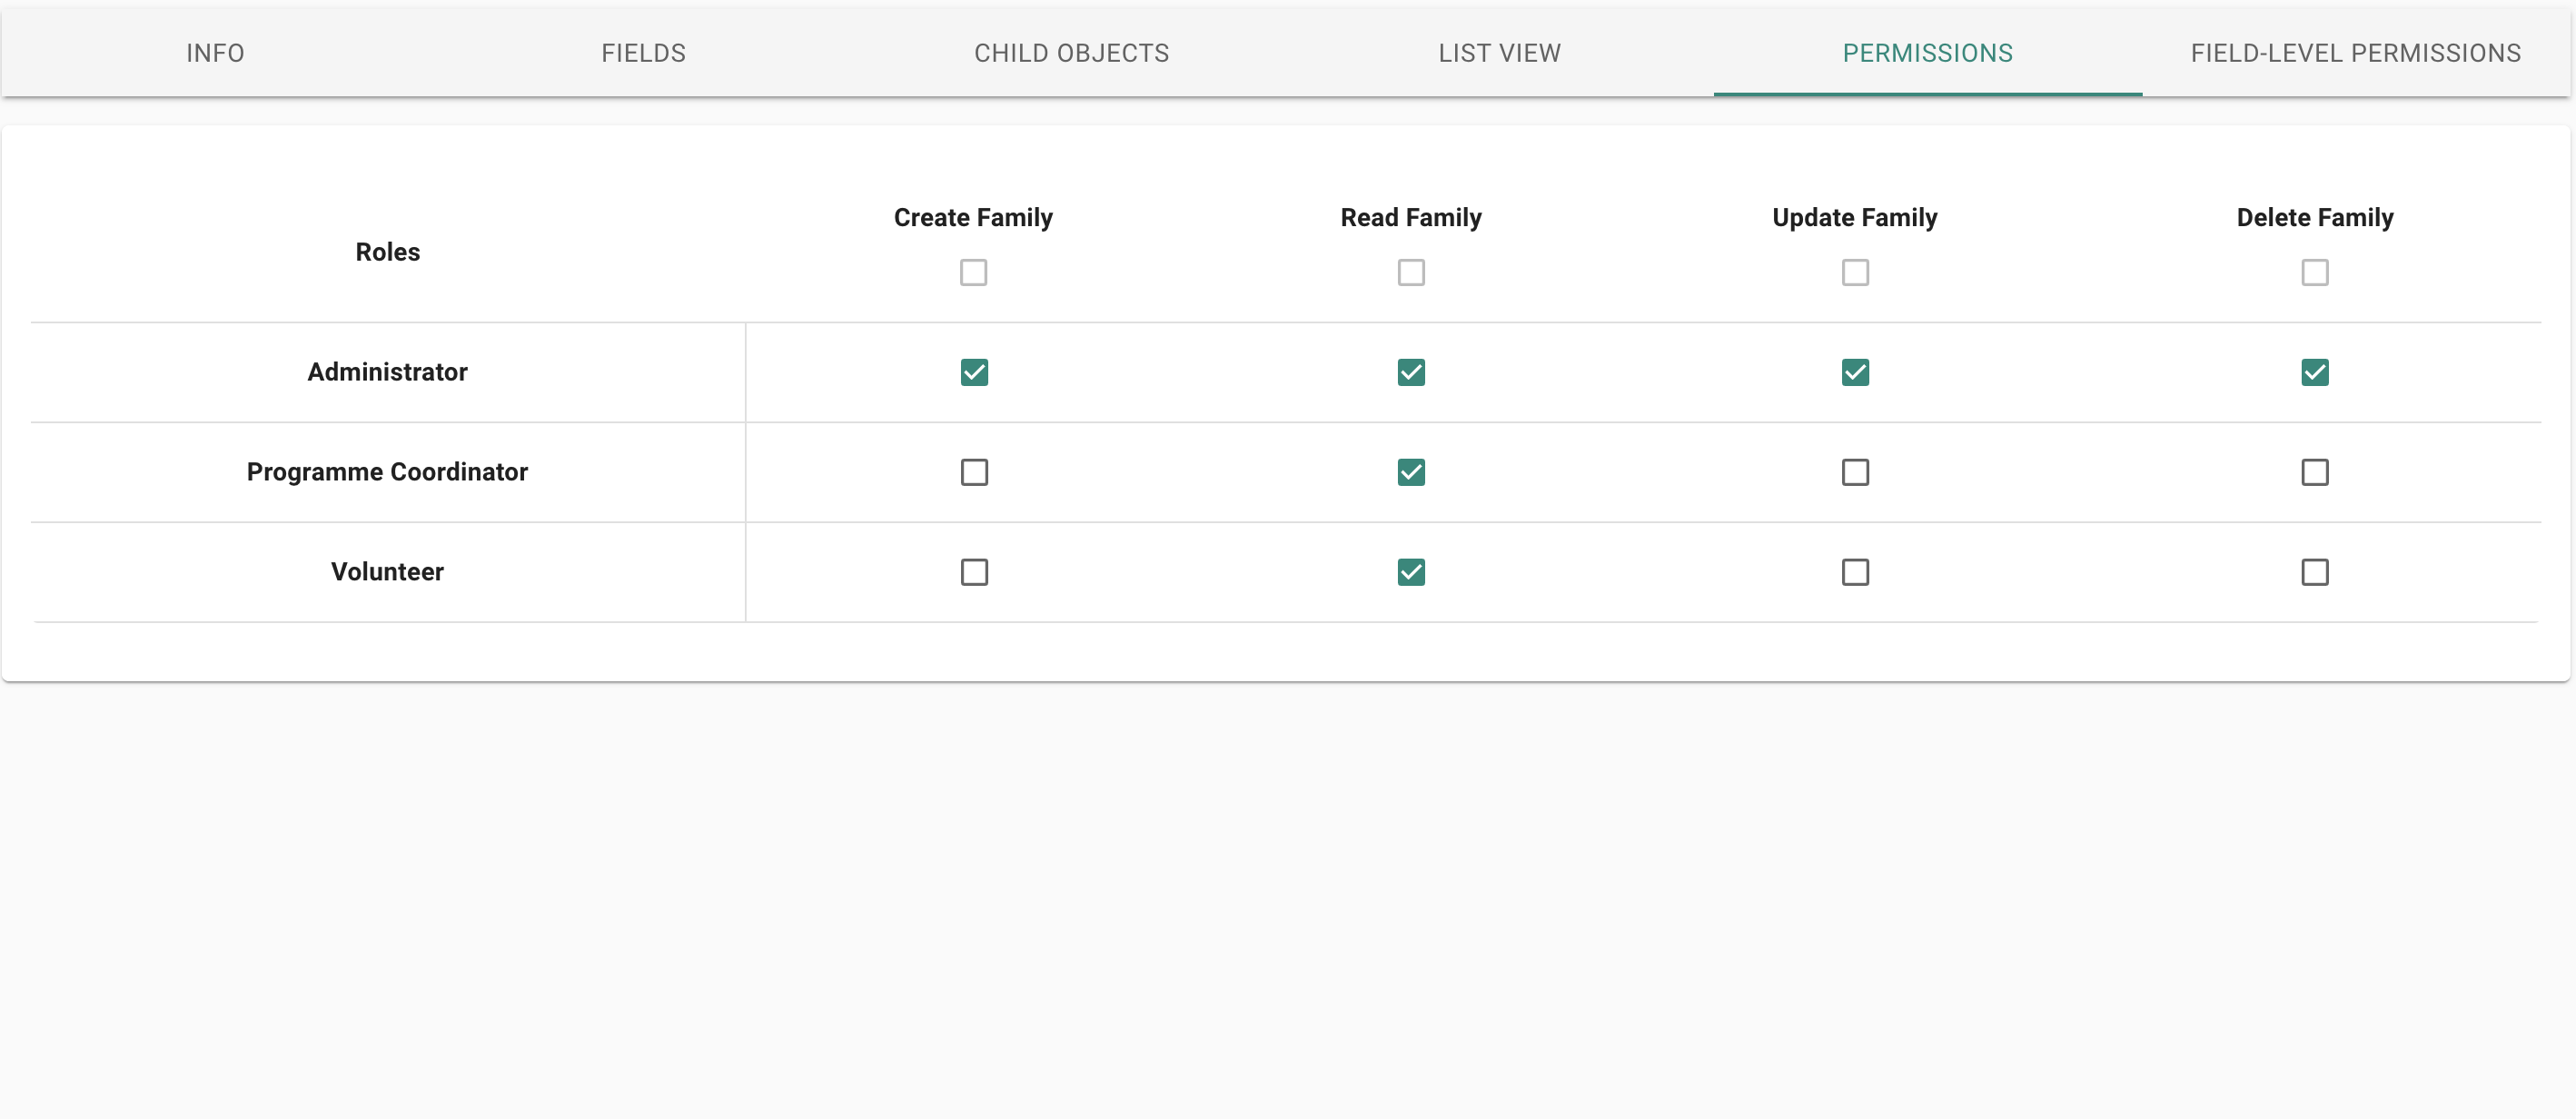Uncheck Delete Family for Administrator
2576x1119 pixels.
pyautogui.click(x=2314, y=372)
